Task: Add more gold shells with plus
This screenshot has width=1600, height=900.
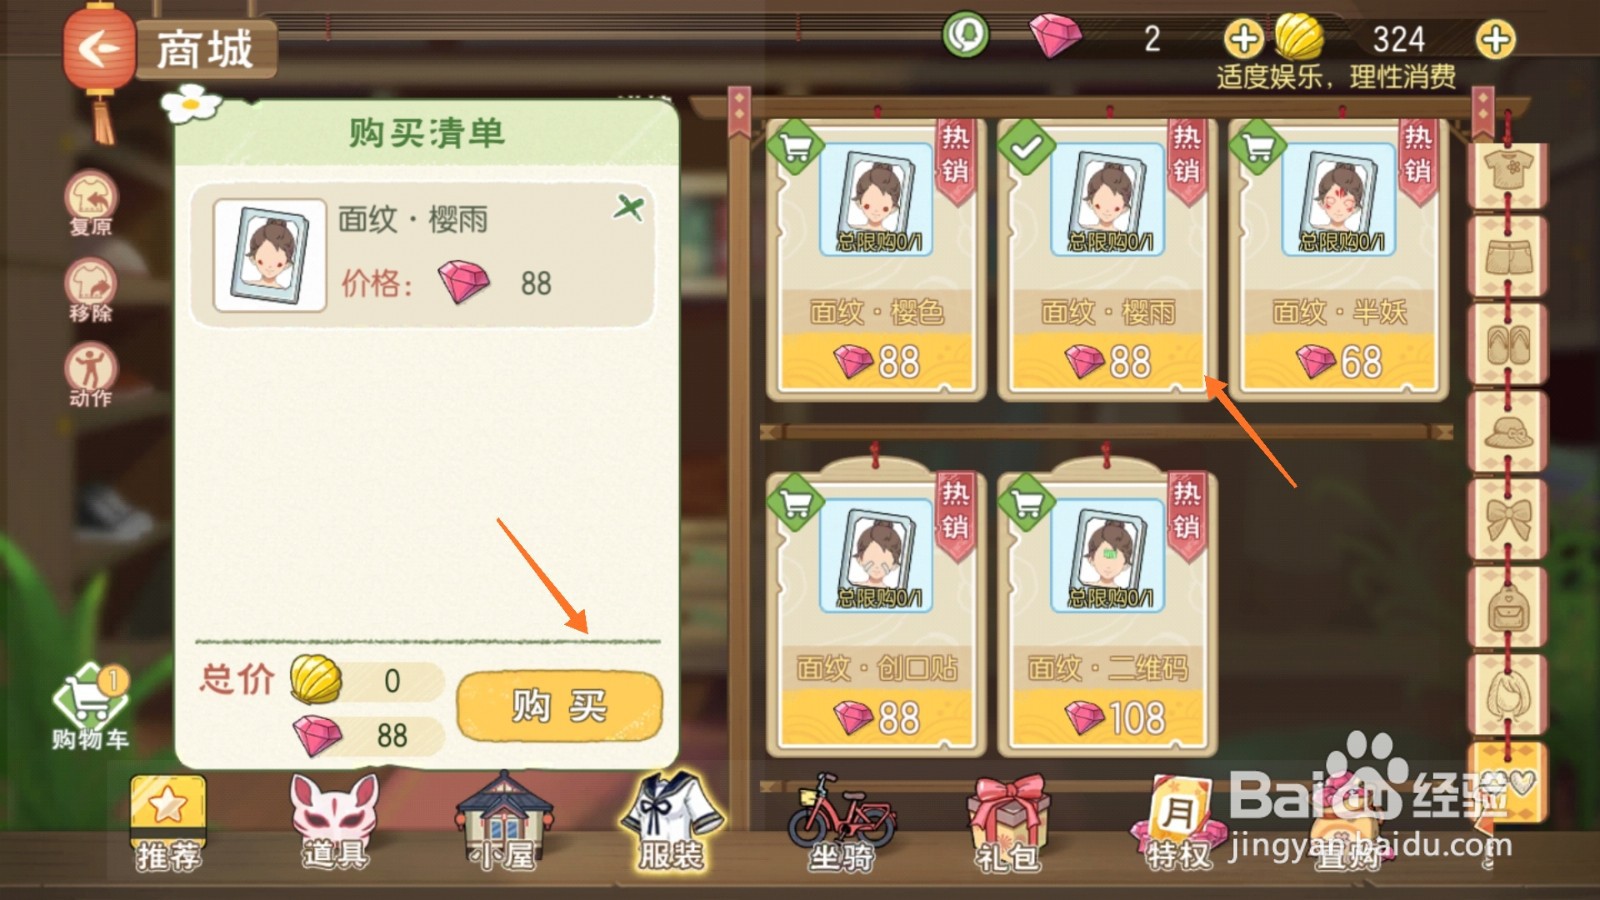Action: (1495, 40)
